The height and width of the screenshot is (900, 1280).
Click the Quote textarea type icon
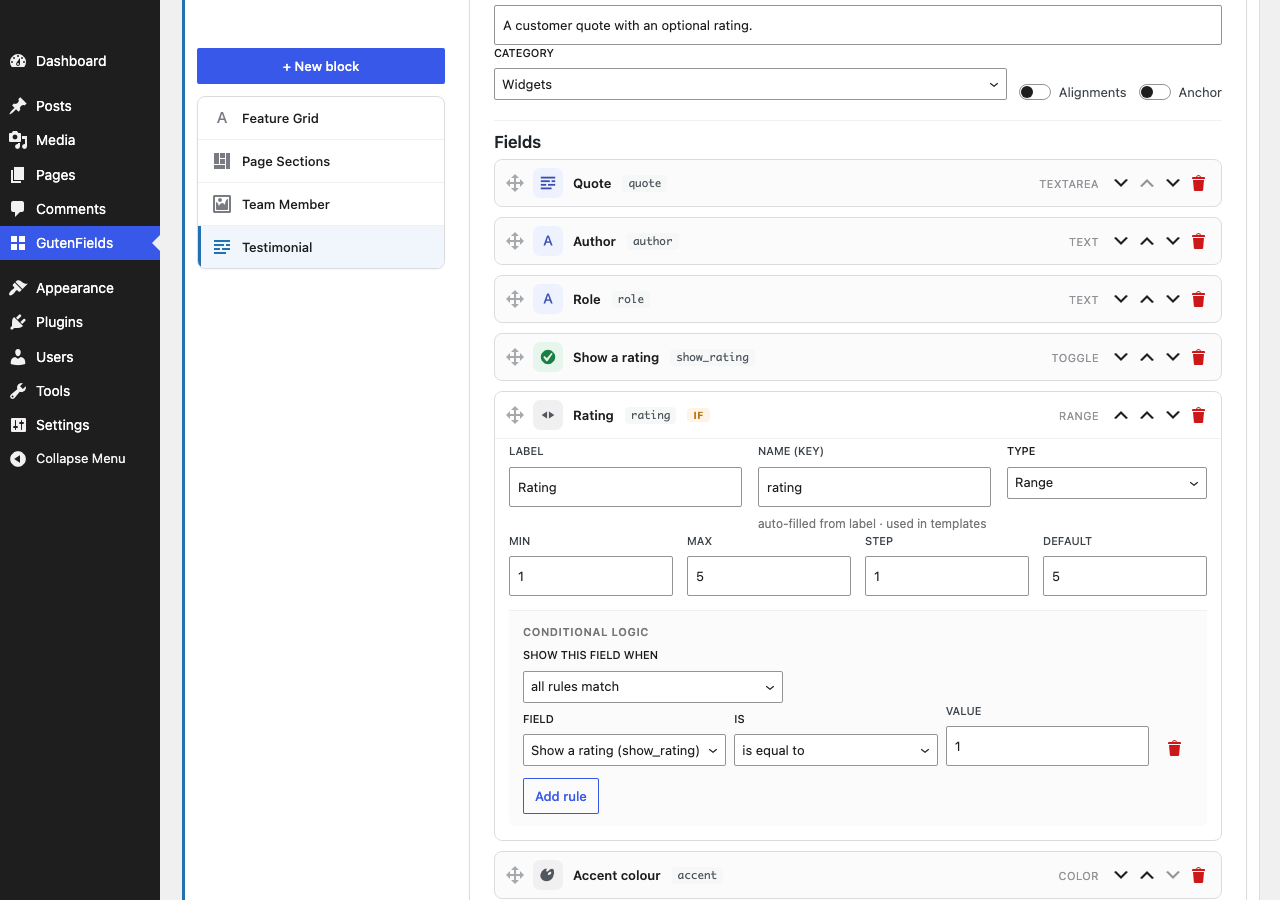point(548,183)
